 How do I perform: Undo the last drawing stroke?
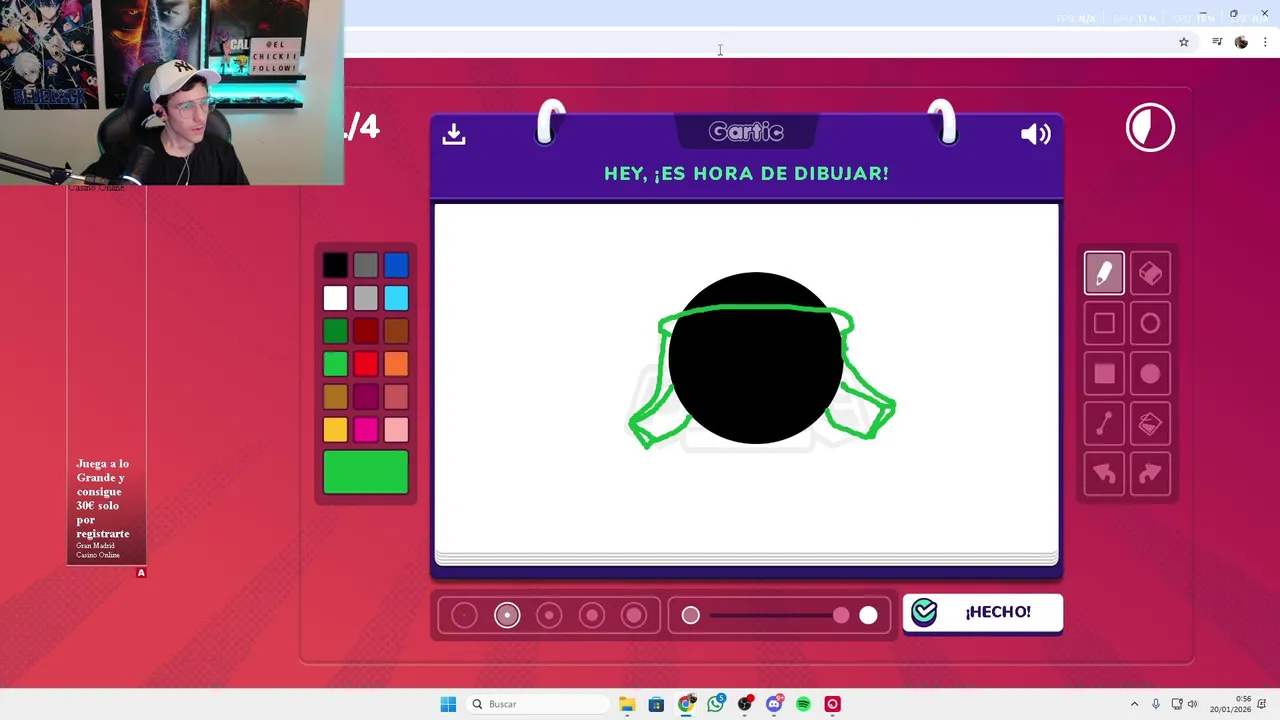click(x=1104, y=473)
